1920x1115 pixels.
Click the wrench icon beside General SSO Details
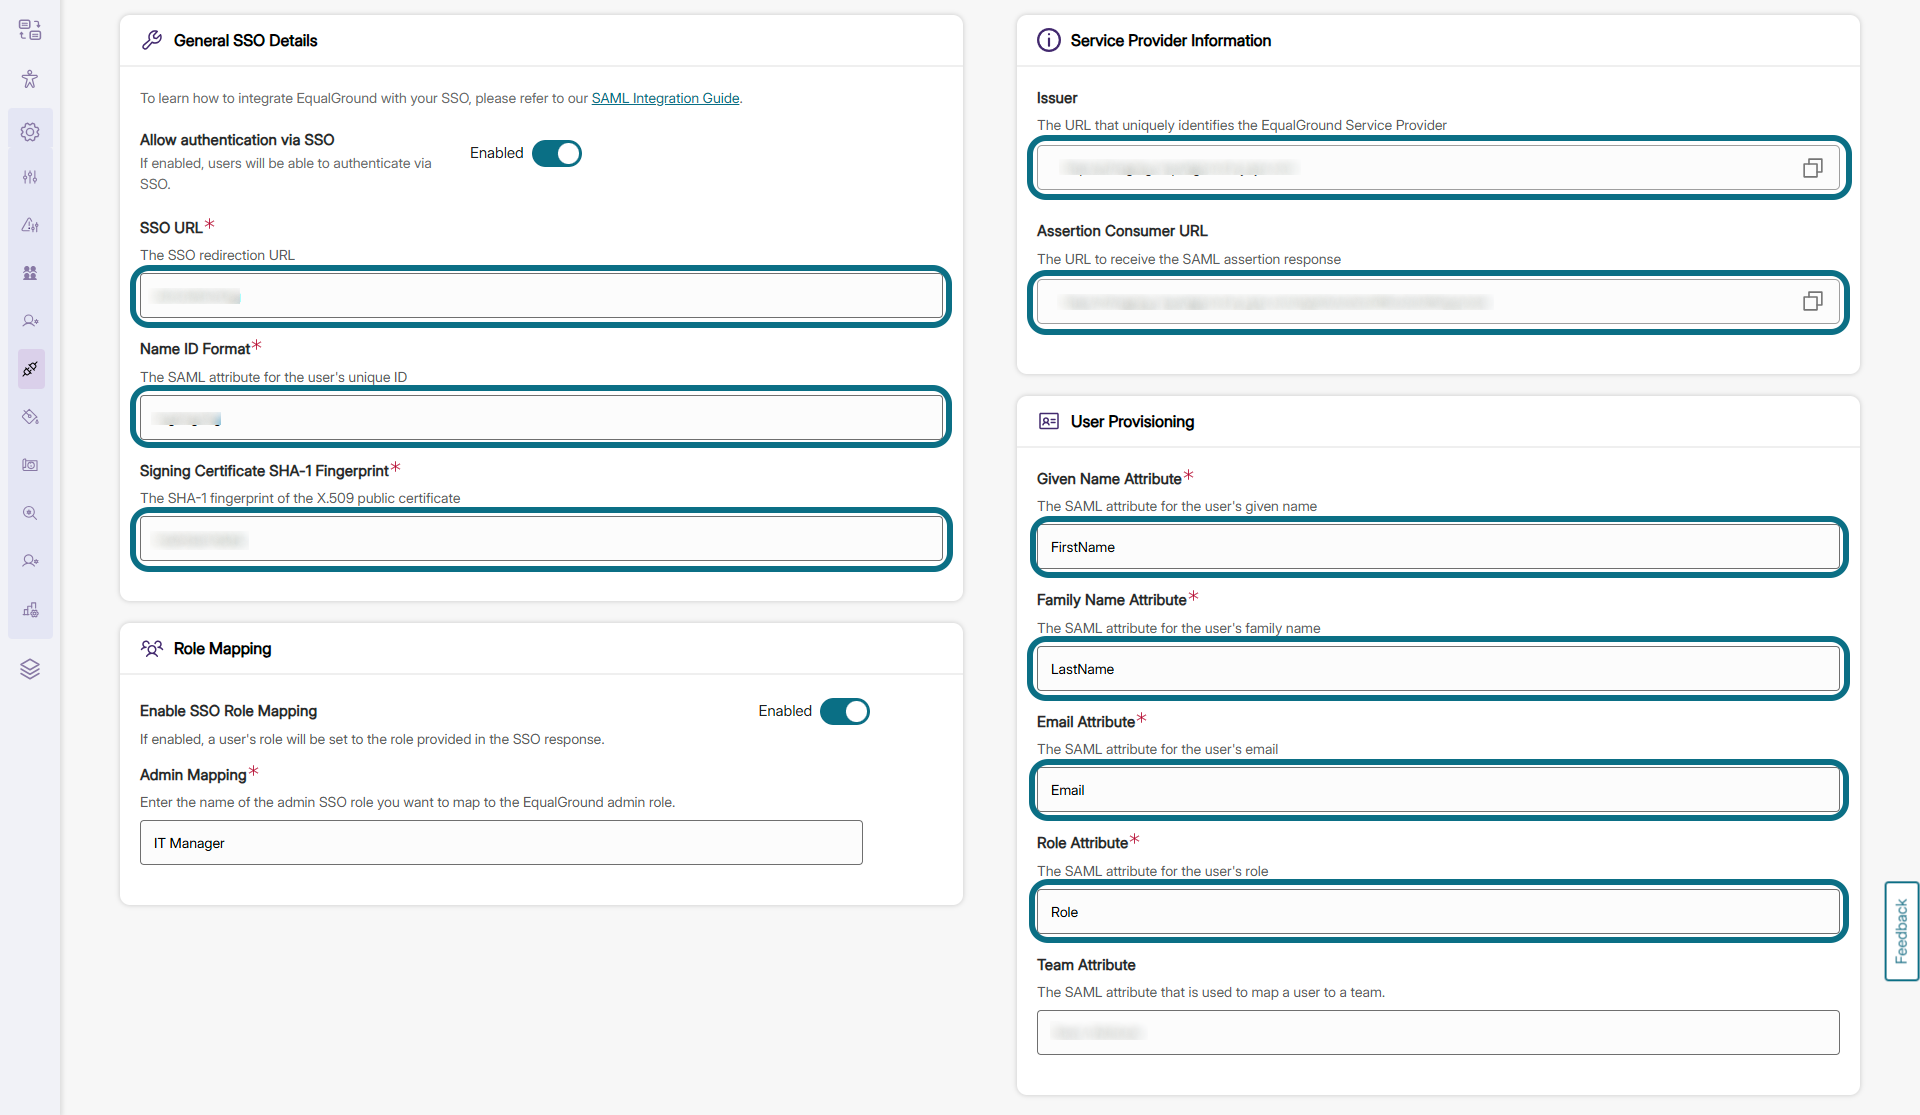[152, 40]
